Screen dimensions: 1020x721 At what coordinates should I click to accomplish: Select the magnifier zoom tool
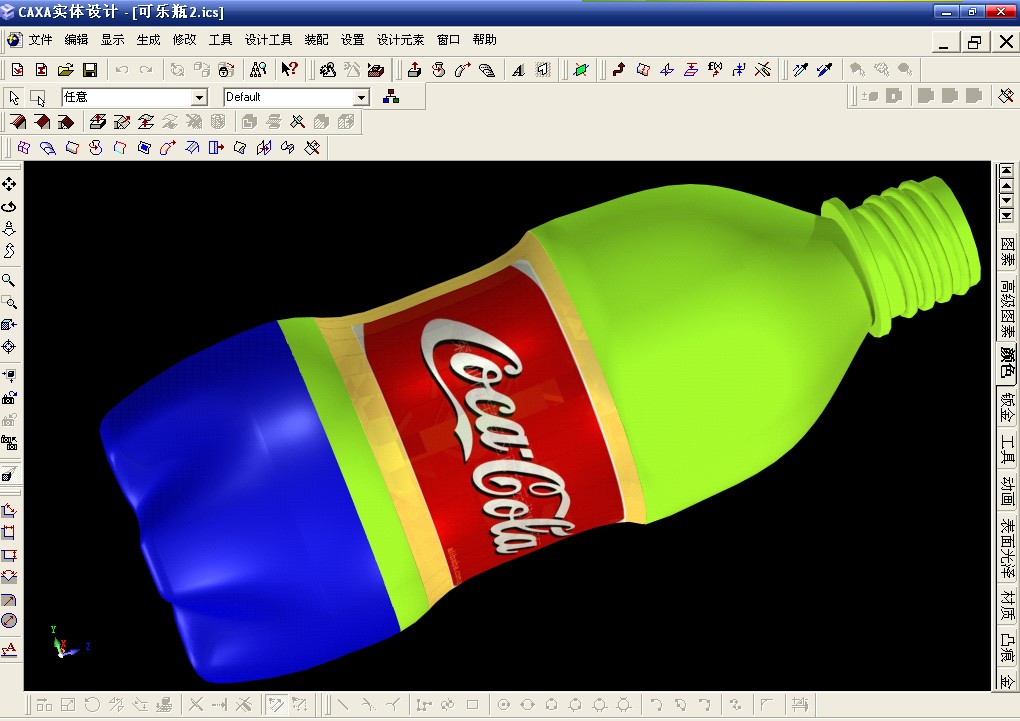click(x=8, y=280)
